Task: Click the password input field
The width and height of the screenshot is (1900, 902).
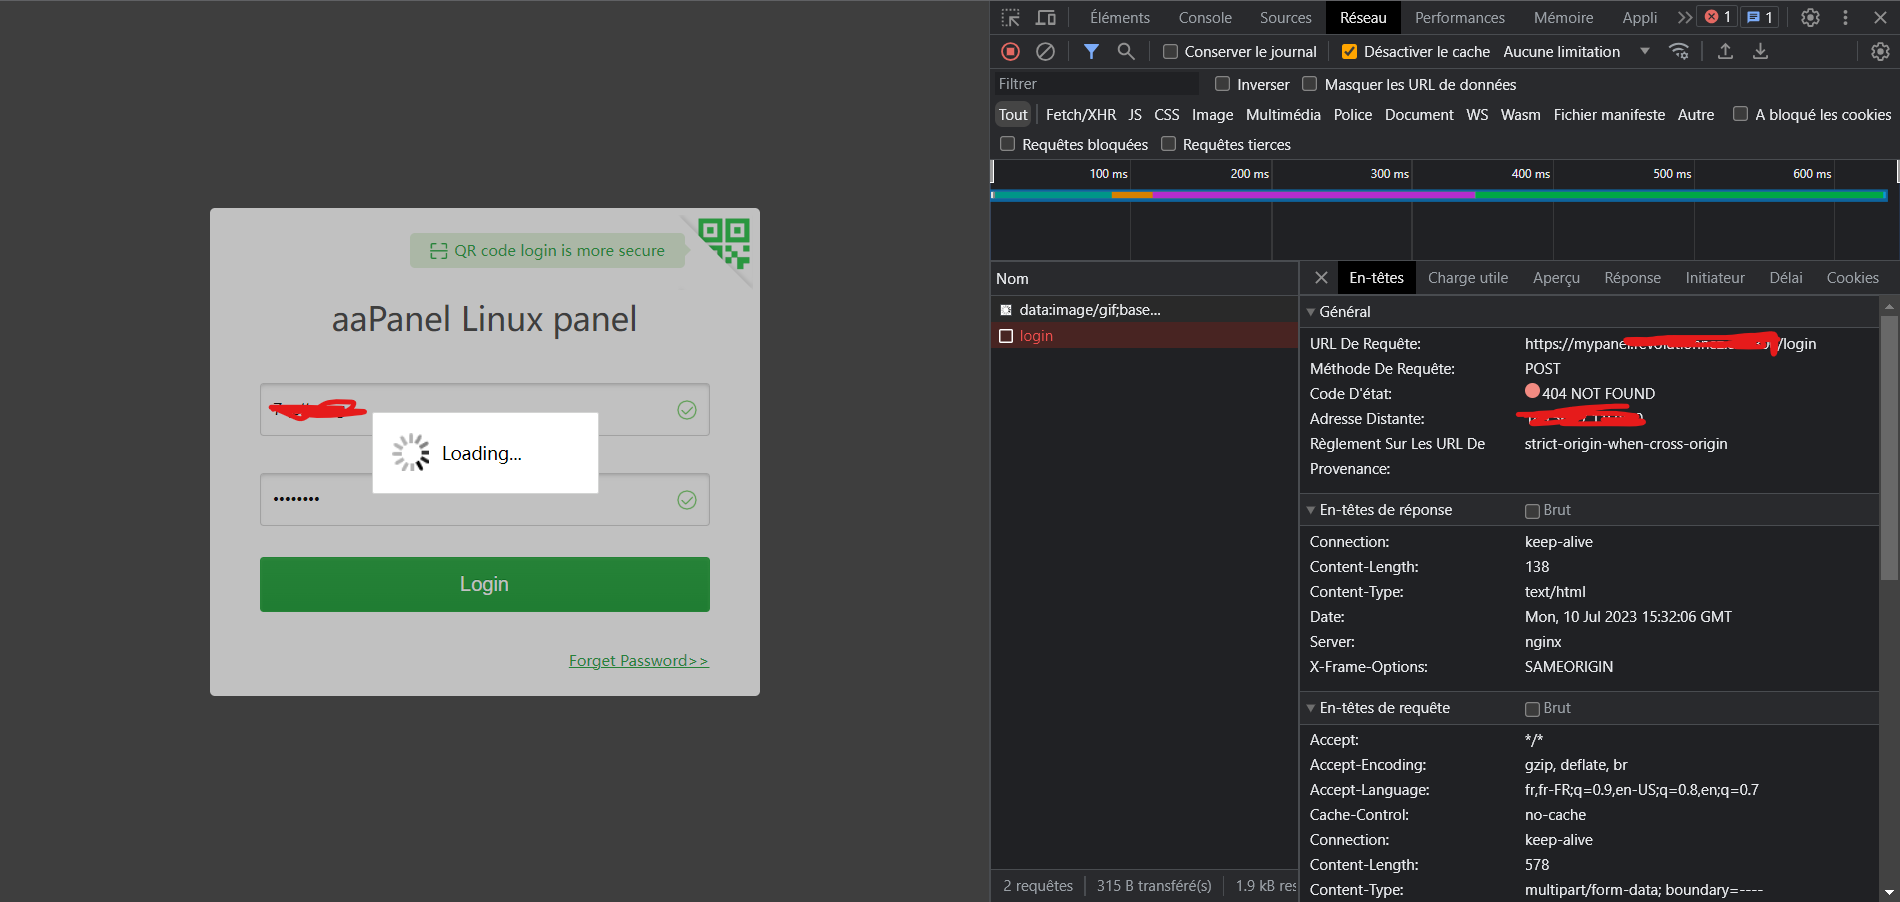Action: click(x=485, y=500)
